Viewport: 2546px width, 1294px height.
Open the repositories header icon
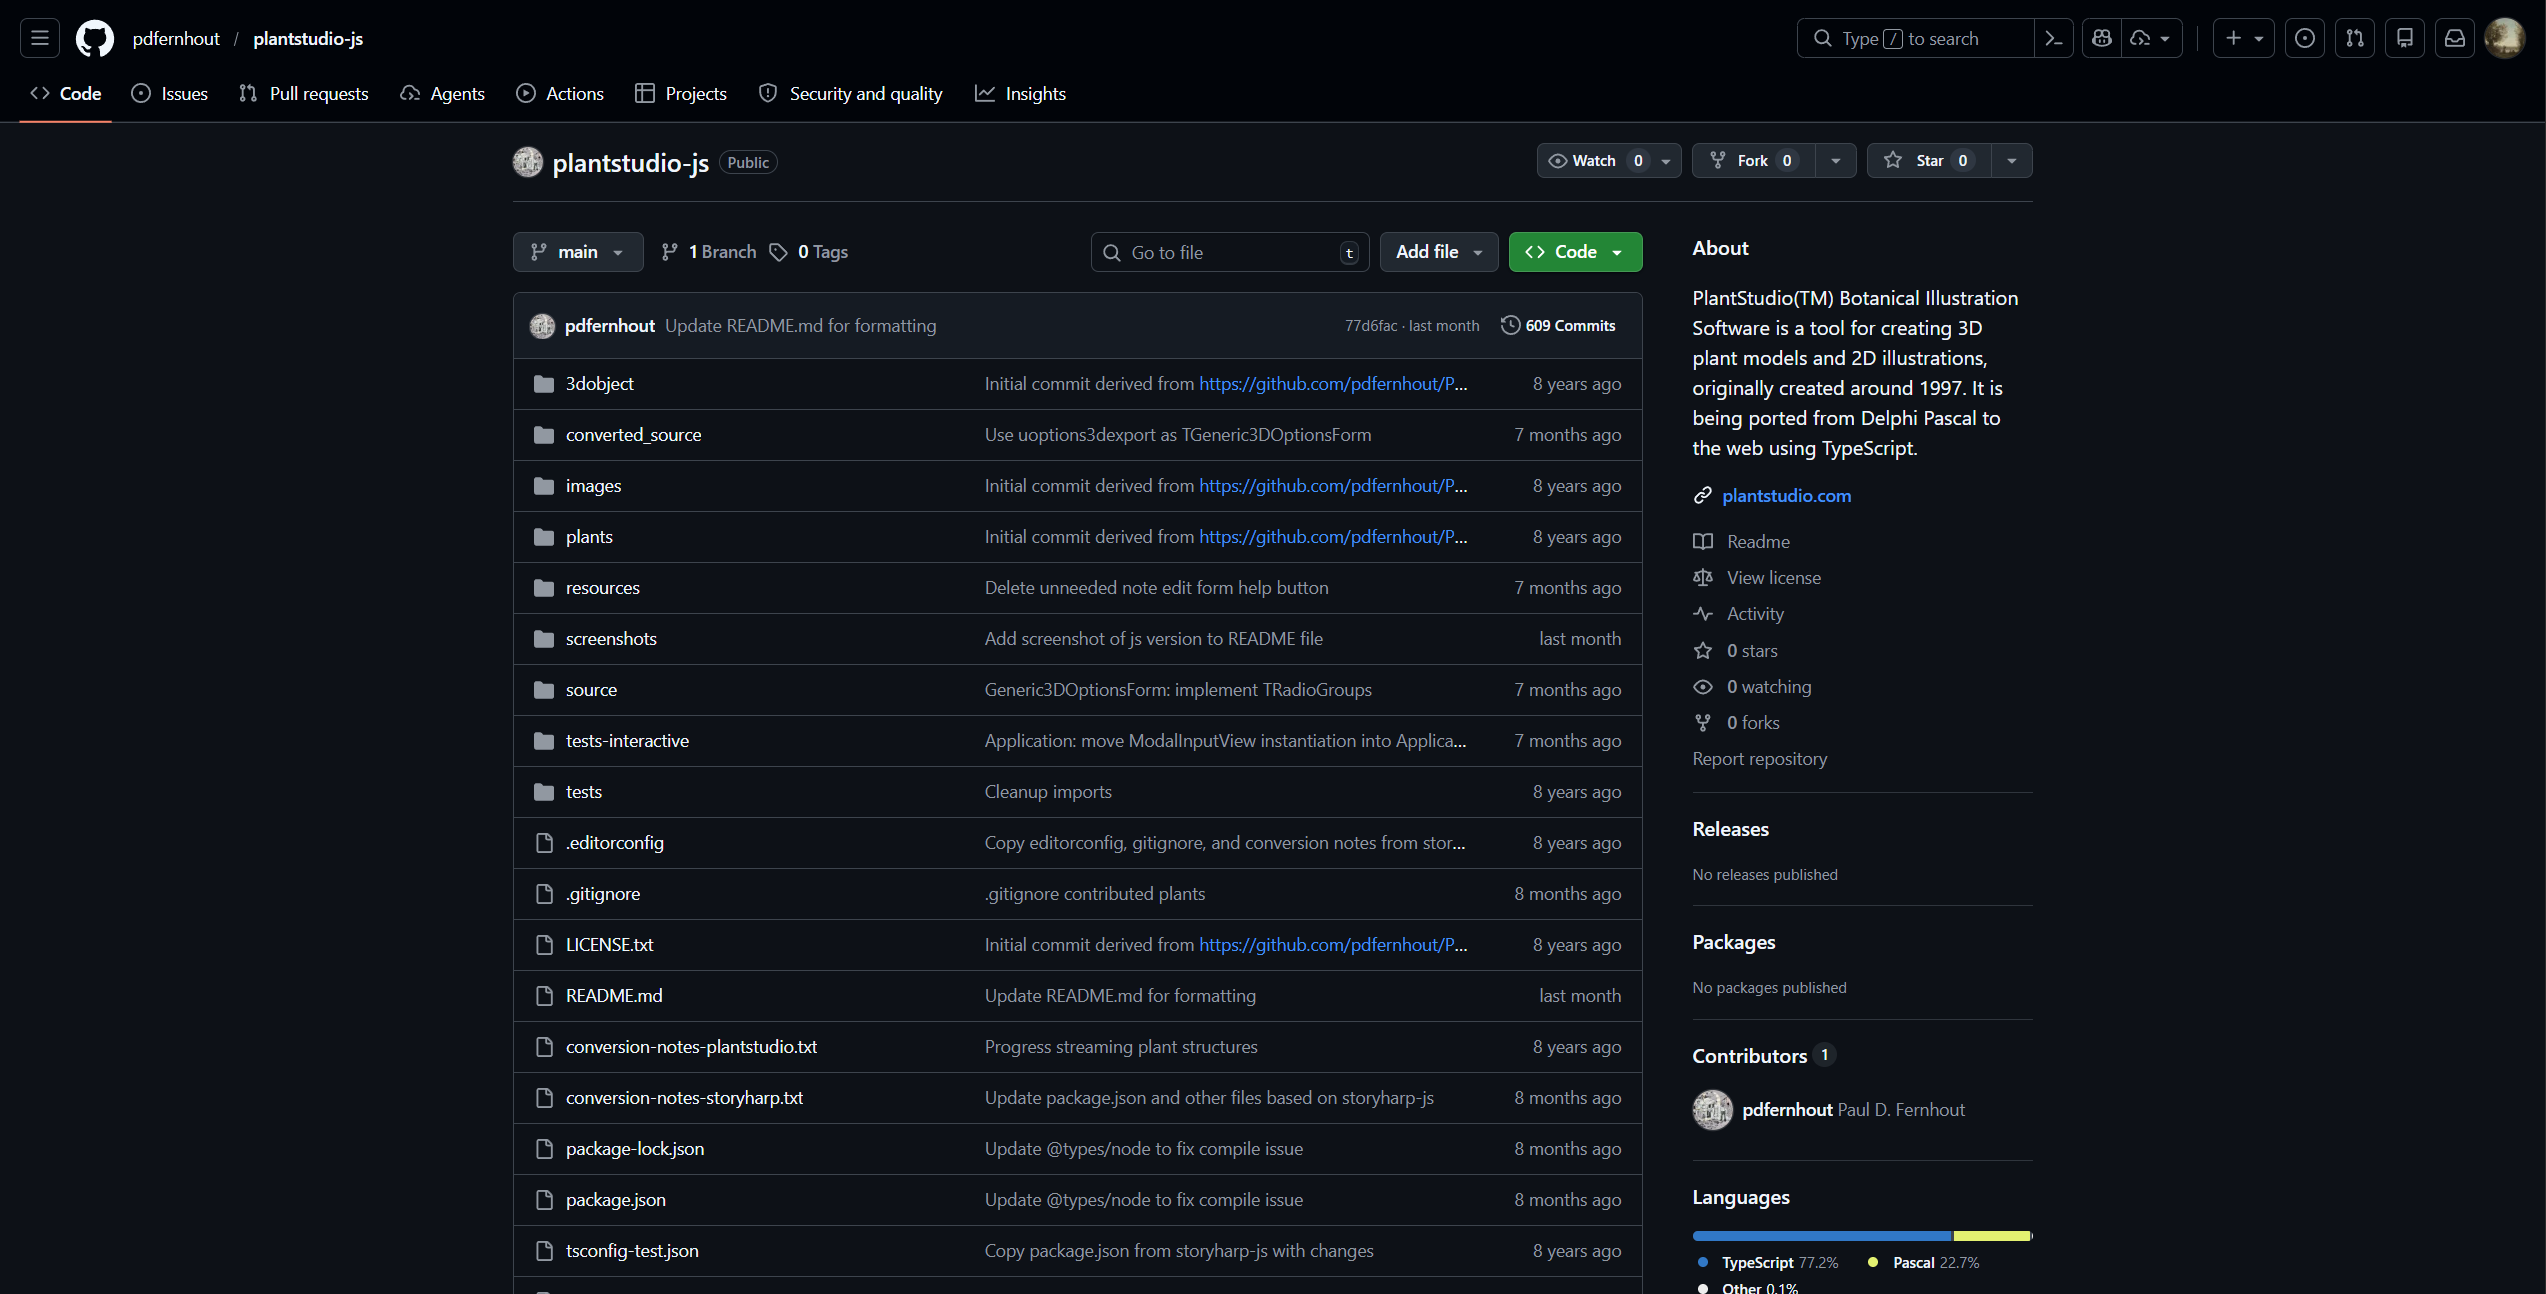click(2404, 38)
